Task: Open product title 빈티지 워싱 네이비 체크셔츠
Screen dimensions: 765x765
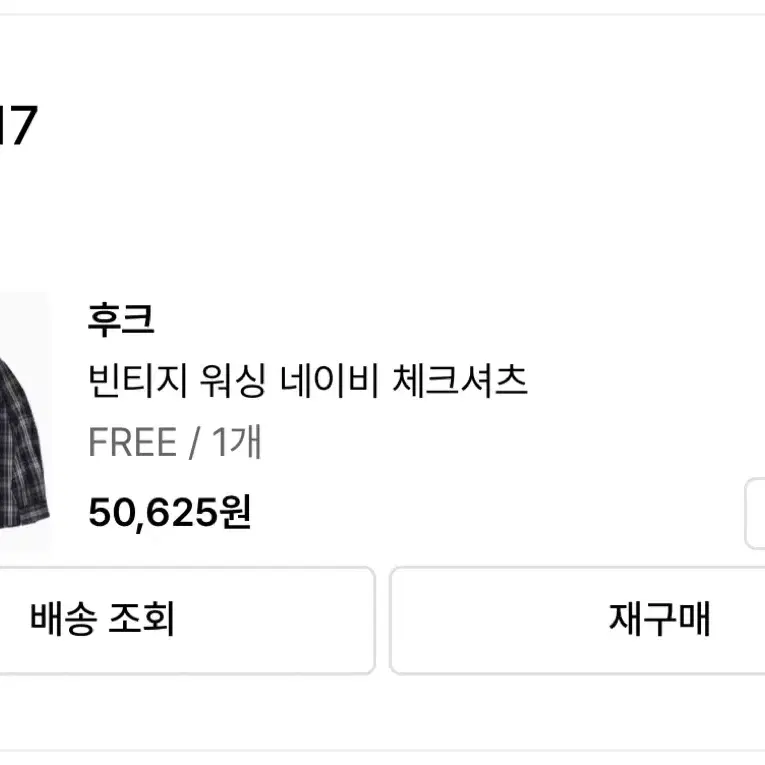Action: (308, 381)
